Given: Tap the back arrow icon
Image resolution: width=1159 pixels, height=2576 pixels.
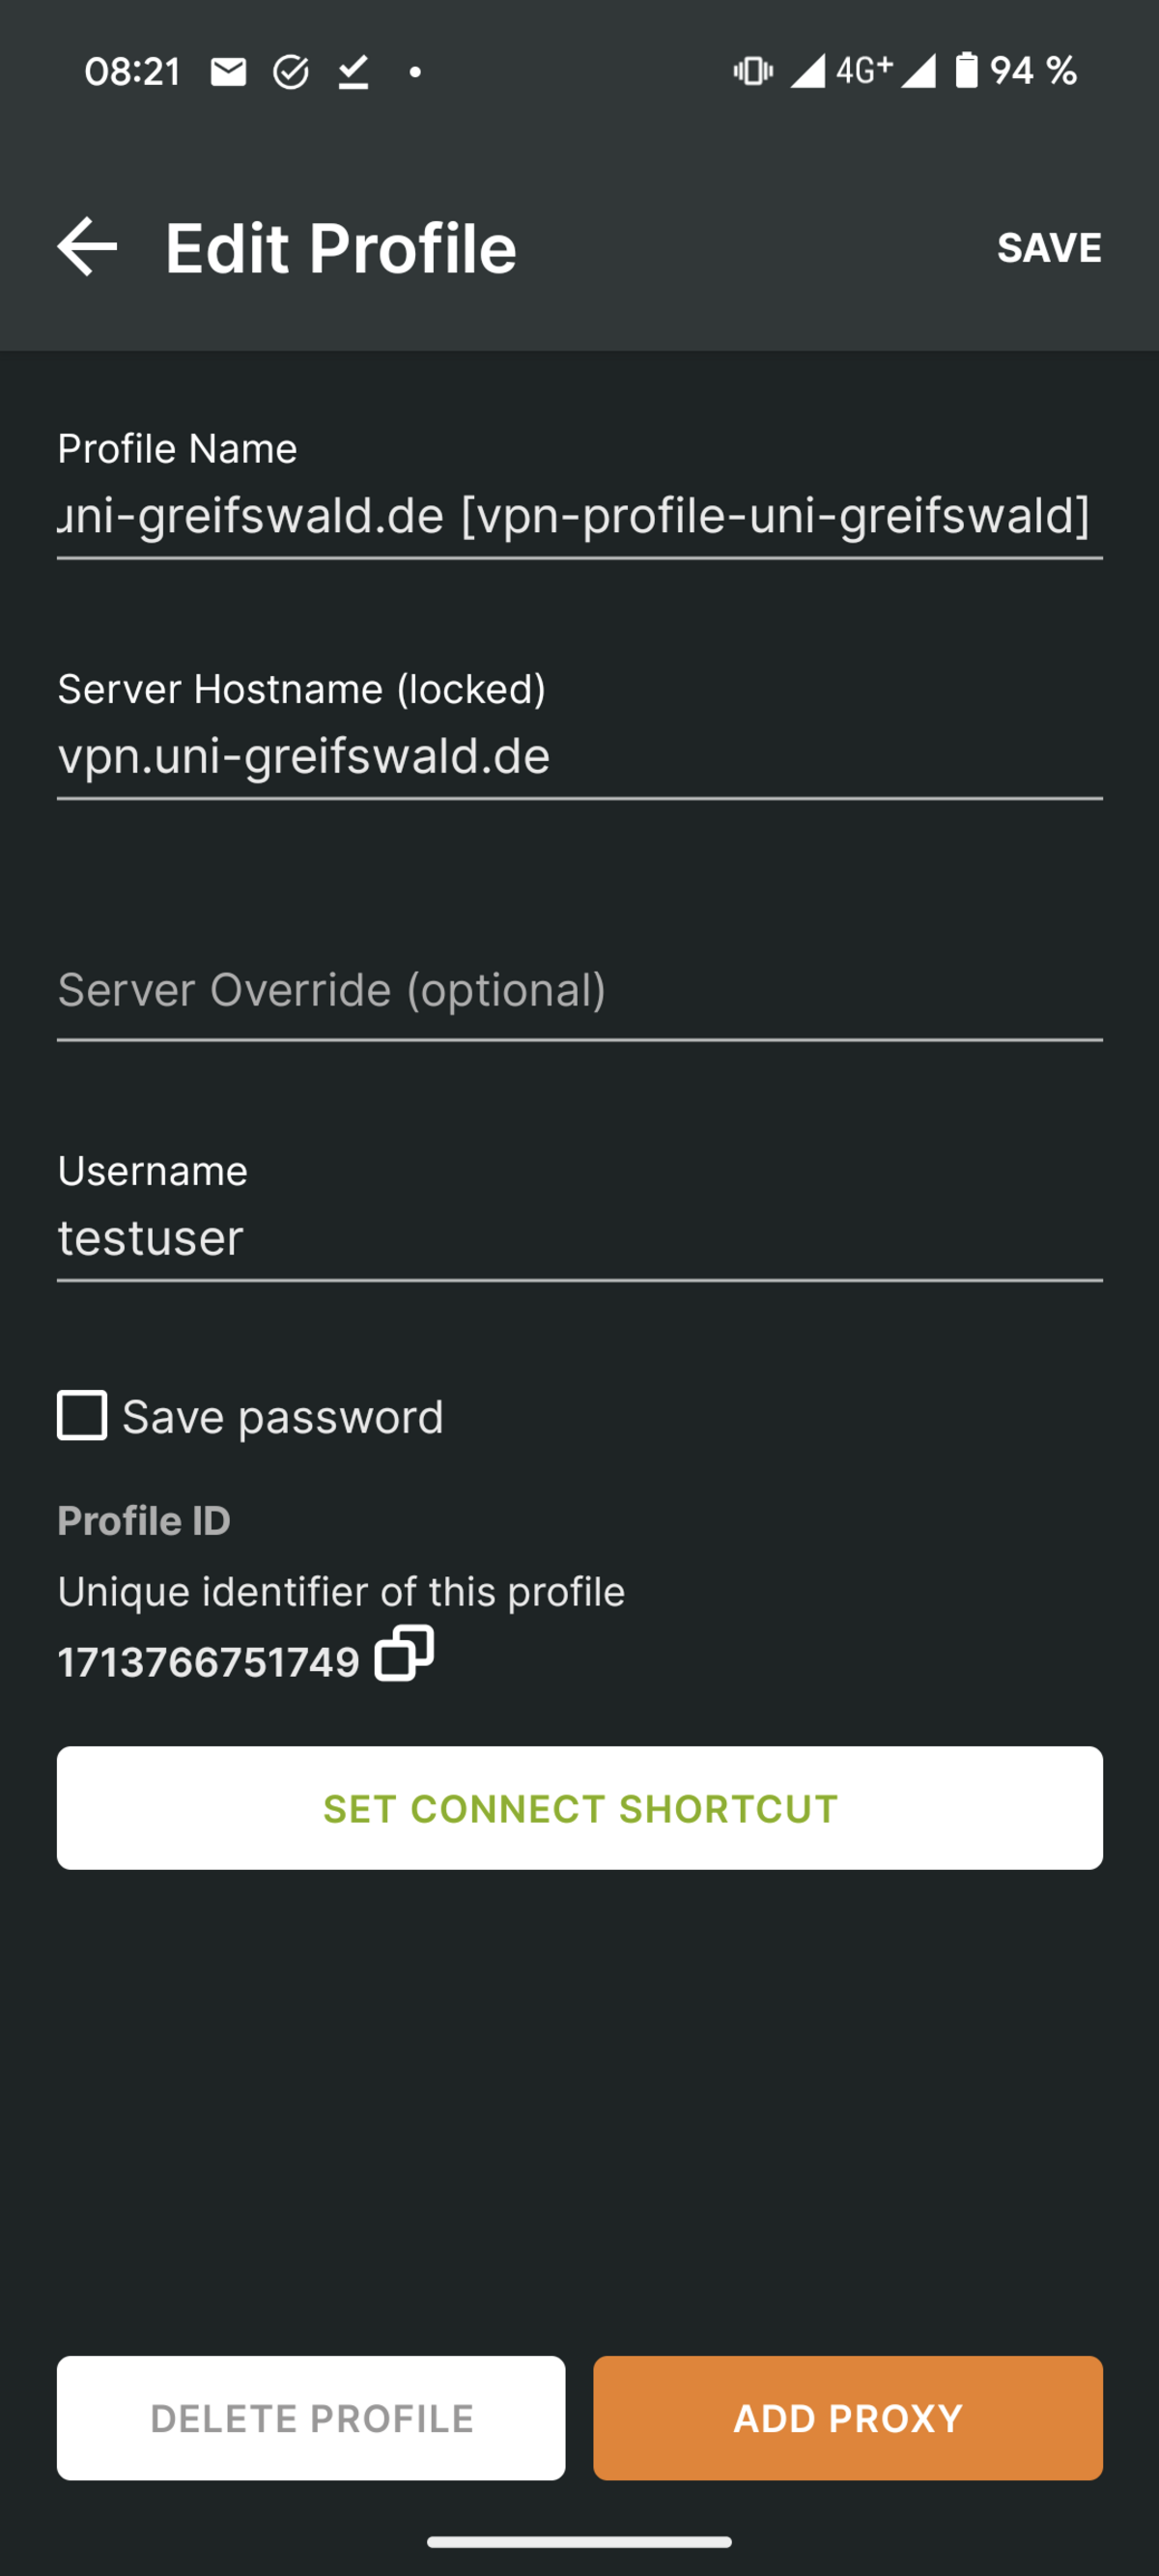Looking at the screenshot, I should (87, 247).
